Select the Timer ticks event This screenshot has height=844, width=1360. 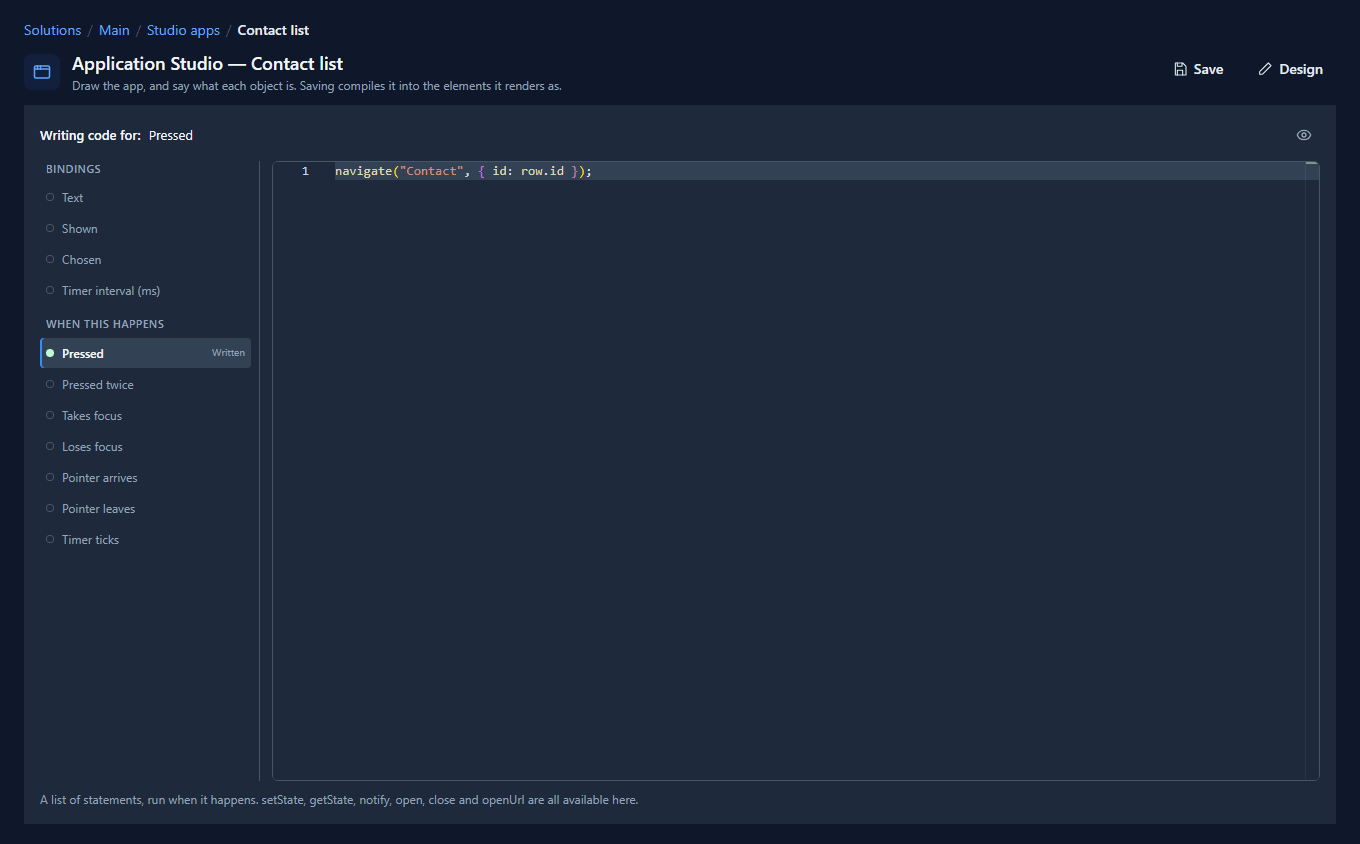coord(145,540)
